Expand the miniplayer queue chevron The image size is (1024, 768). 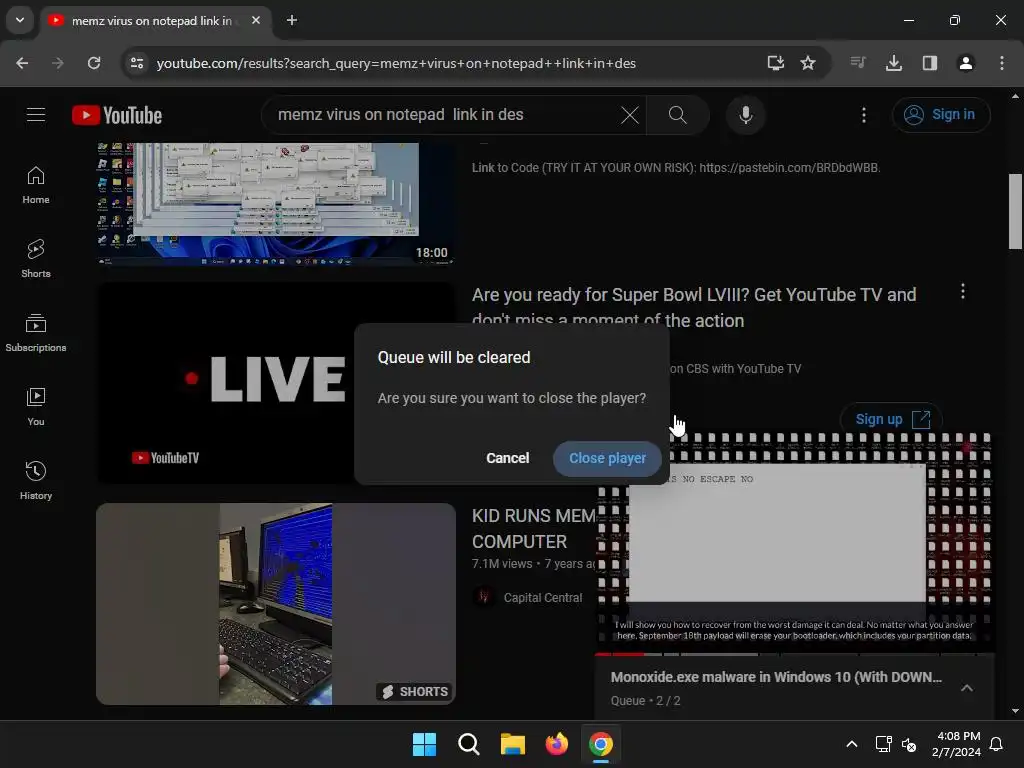point(967,688)
